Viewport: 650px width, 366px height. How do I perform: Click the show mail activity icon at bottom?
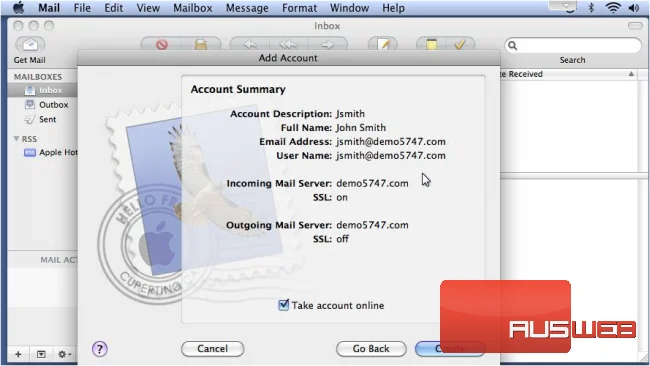41,354
